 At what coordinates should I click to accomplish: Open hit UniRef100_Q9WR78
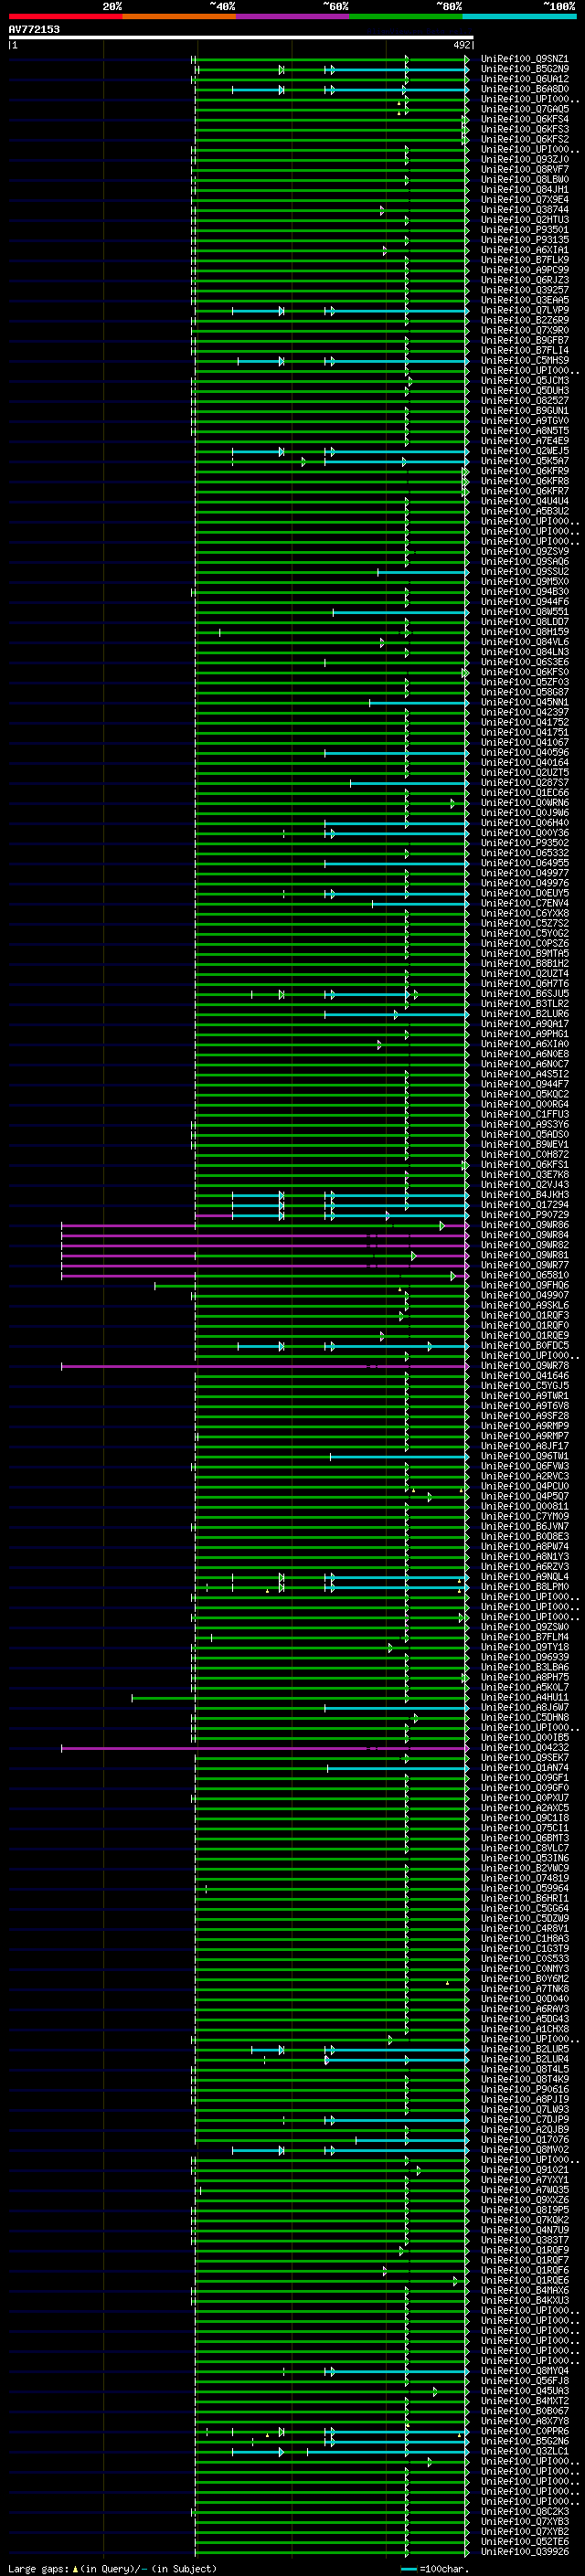pos(524,1366)
